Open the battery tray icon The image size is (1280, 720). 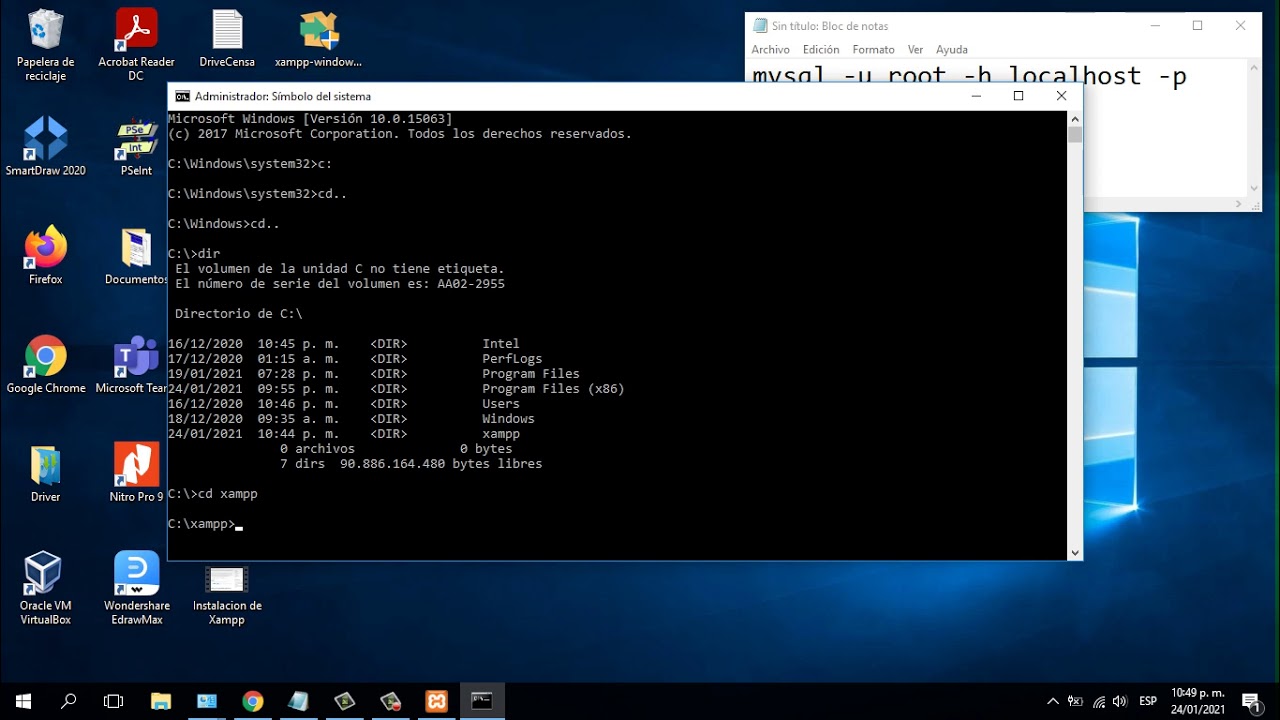1075,701
